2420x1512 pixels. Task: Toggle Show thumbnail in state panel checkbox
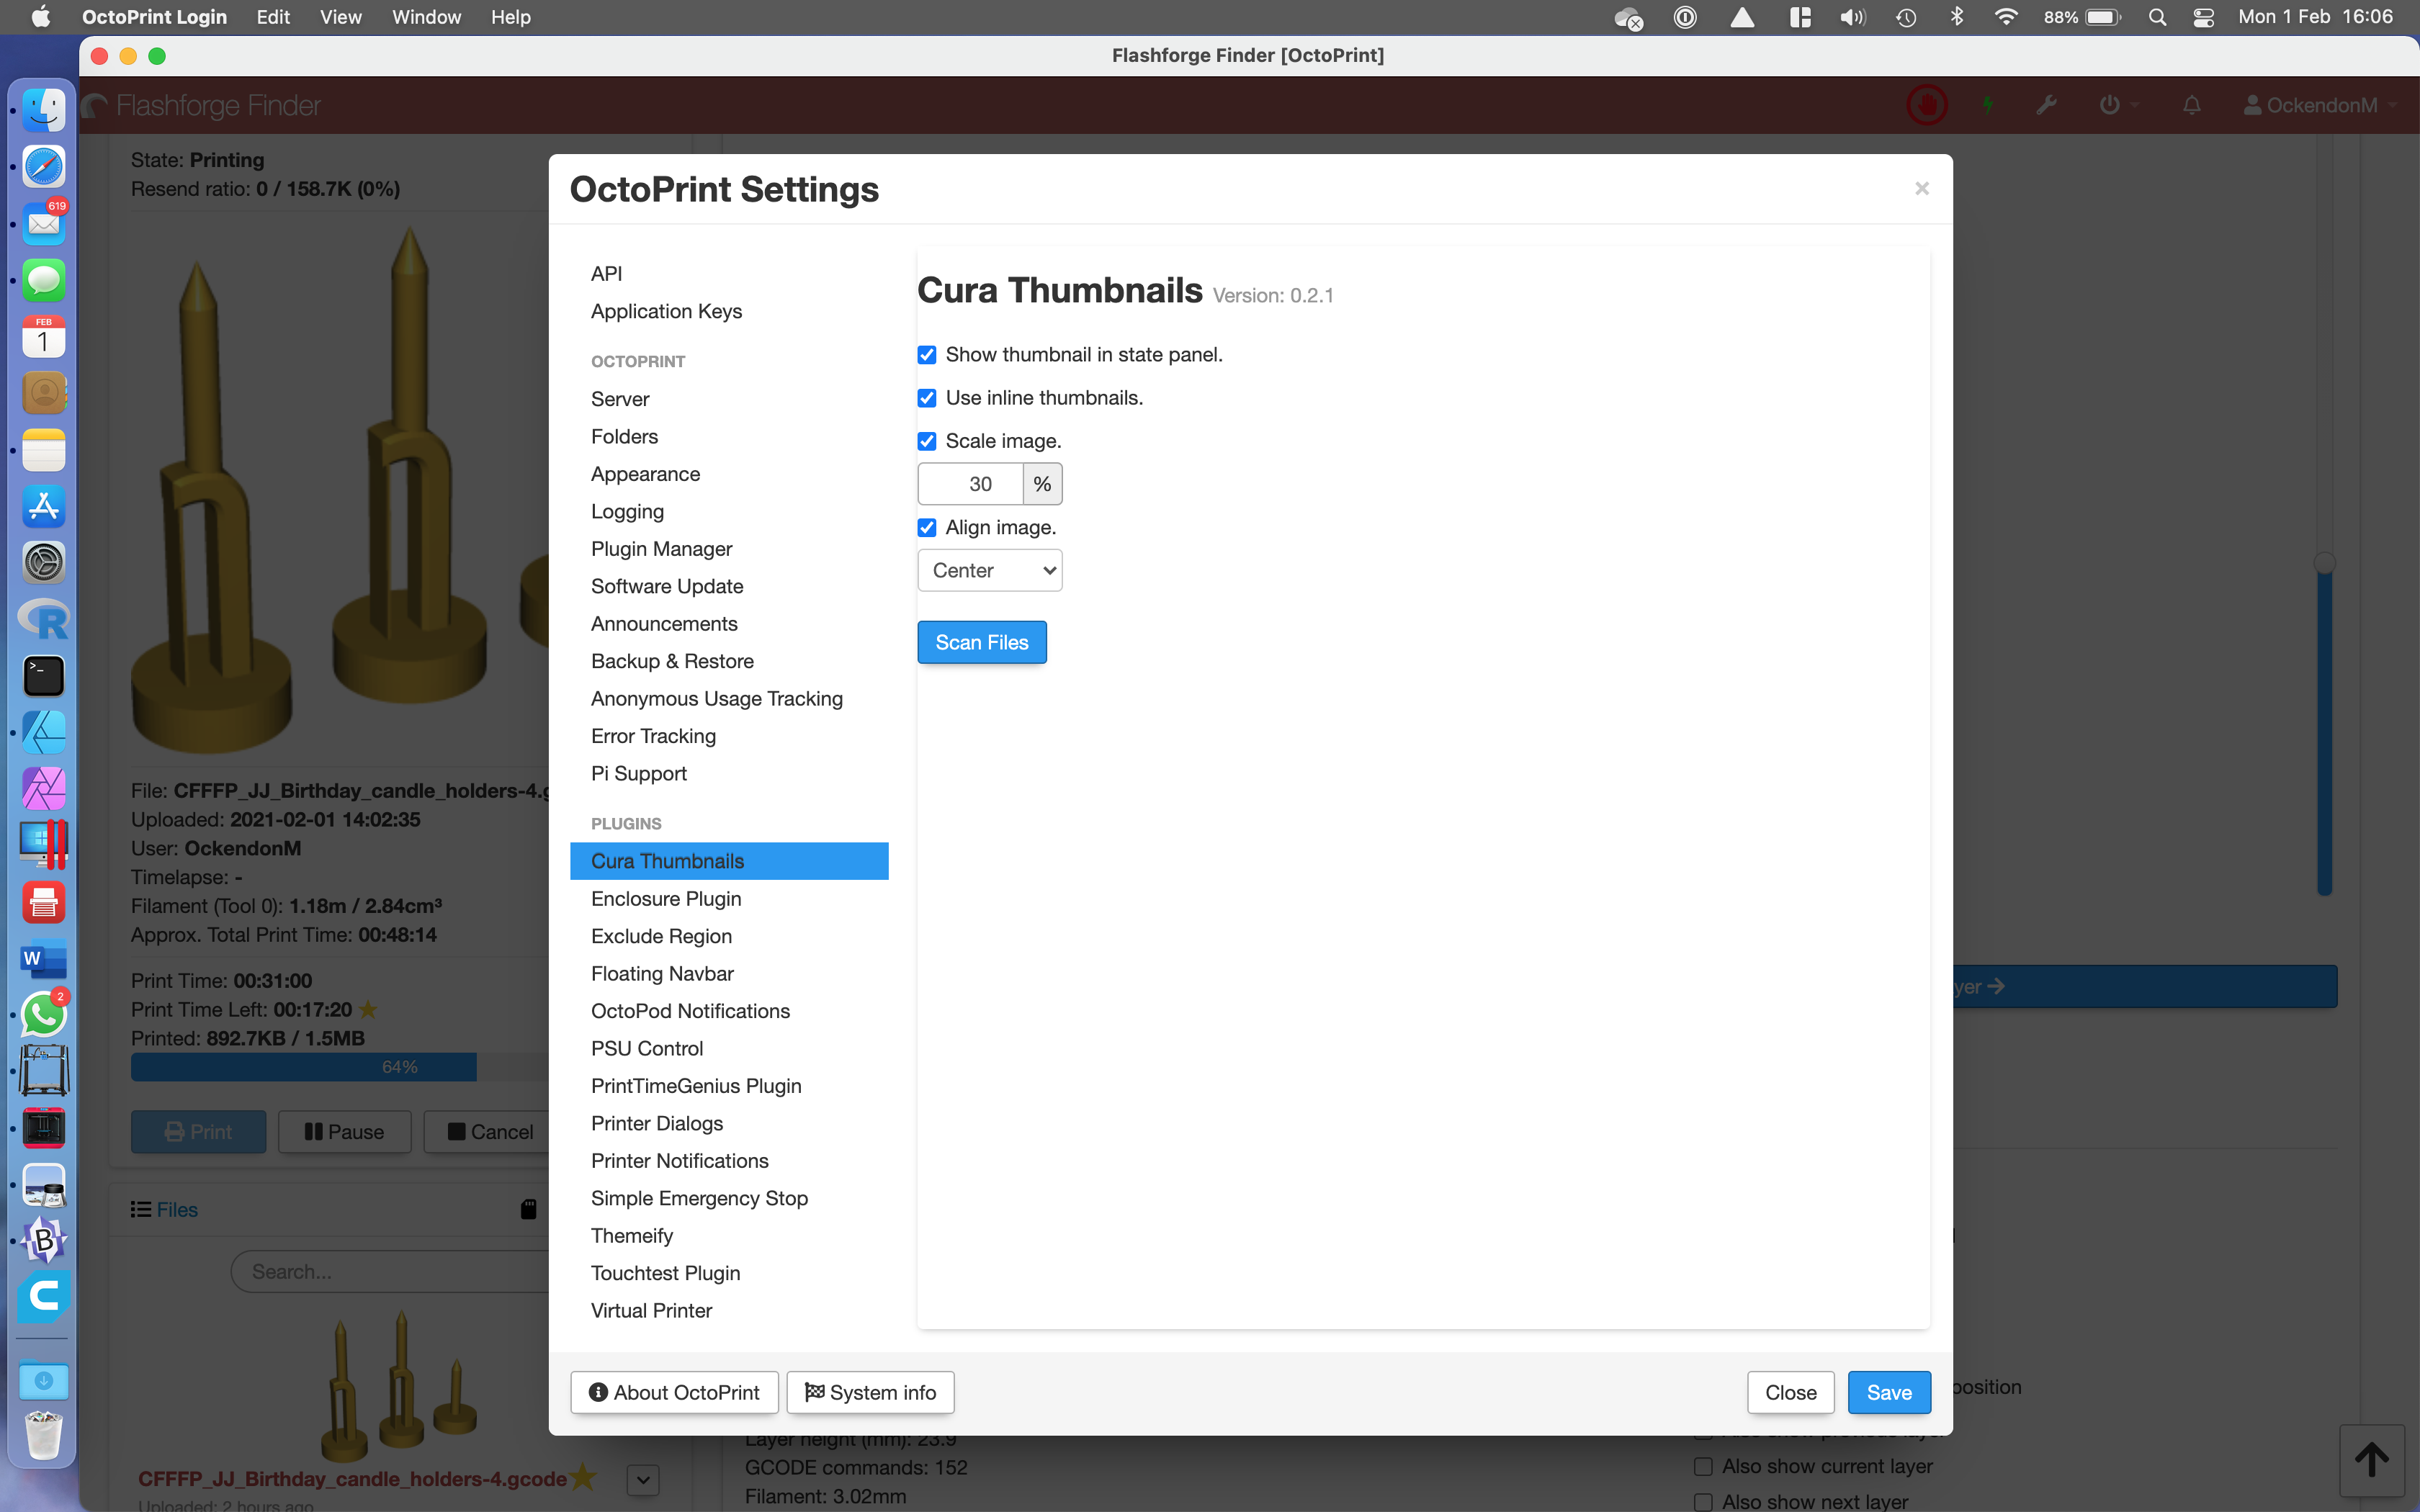click(x=927, y=355)
